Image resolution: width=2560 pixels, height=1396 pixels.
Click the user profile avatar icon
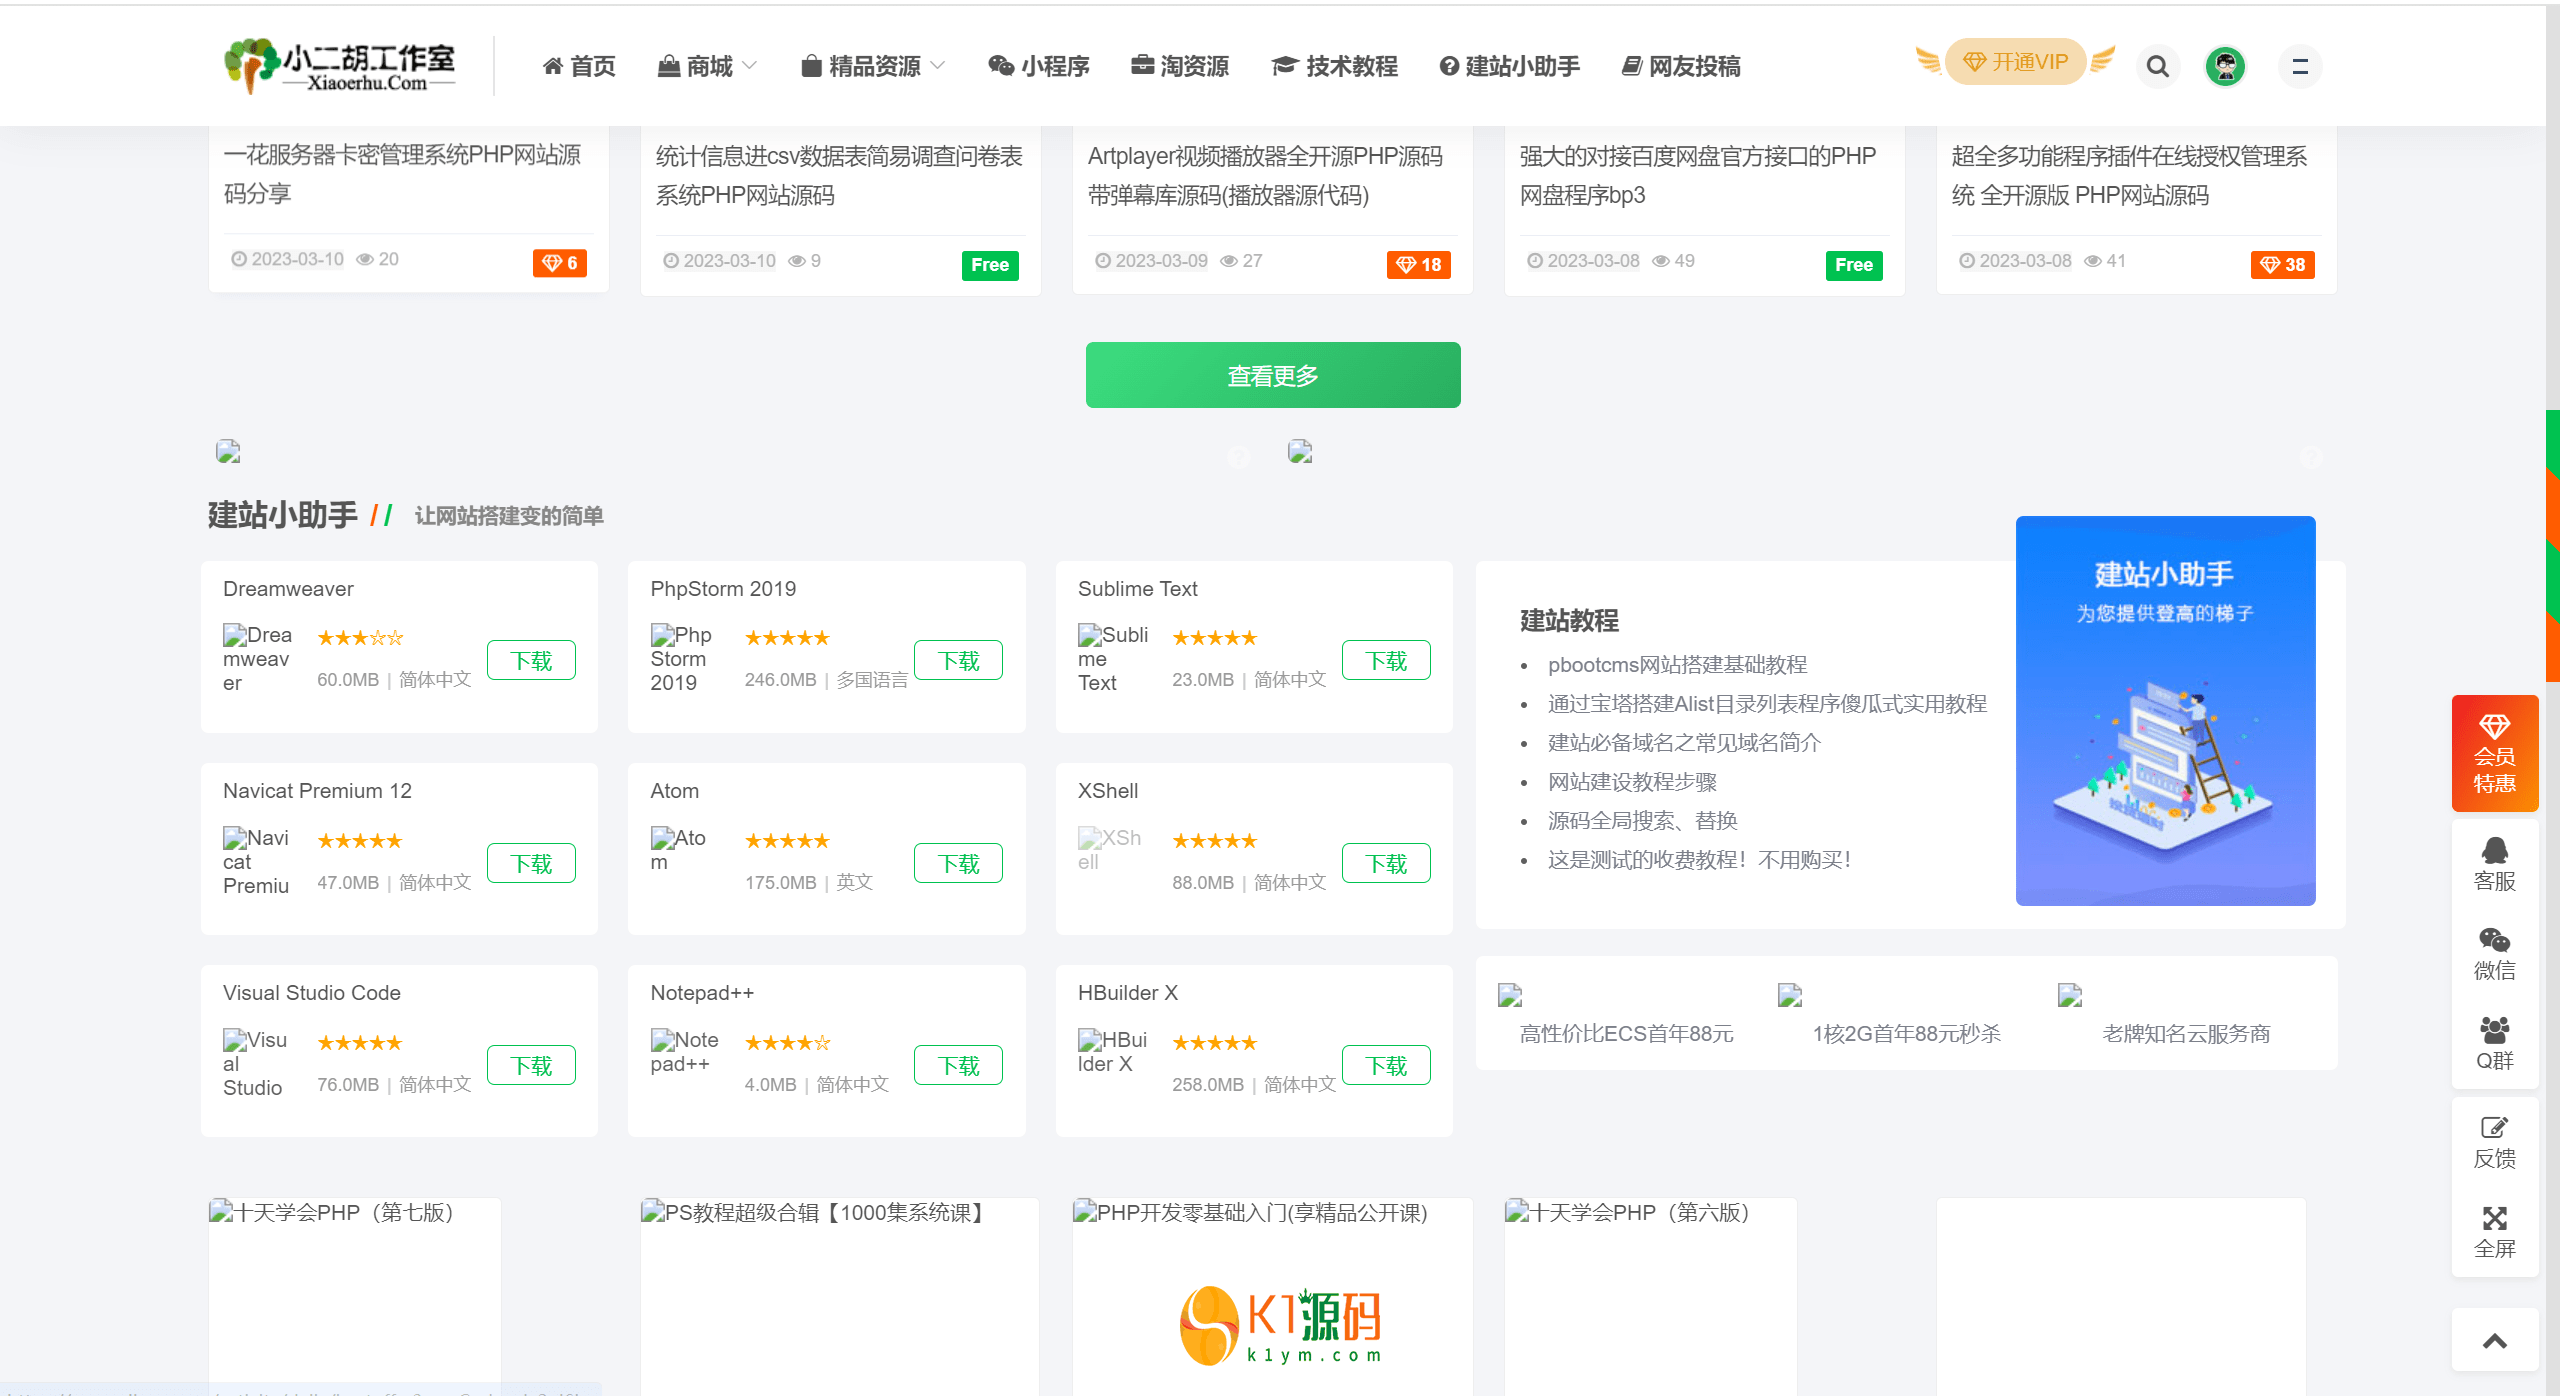(x=2230, y=64)
